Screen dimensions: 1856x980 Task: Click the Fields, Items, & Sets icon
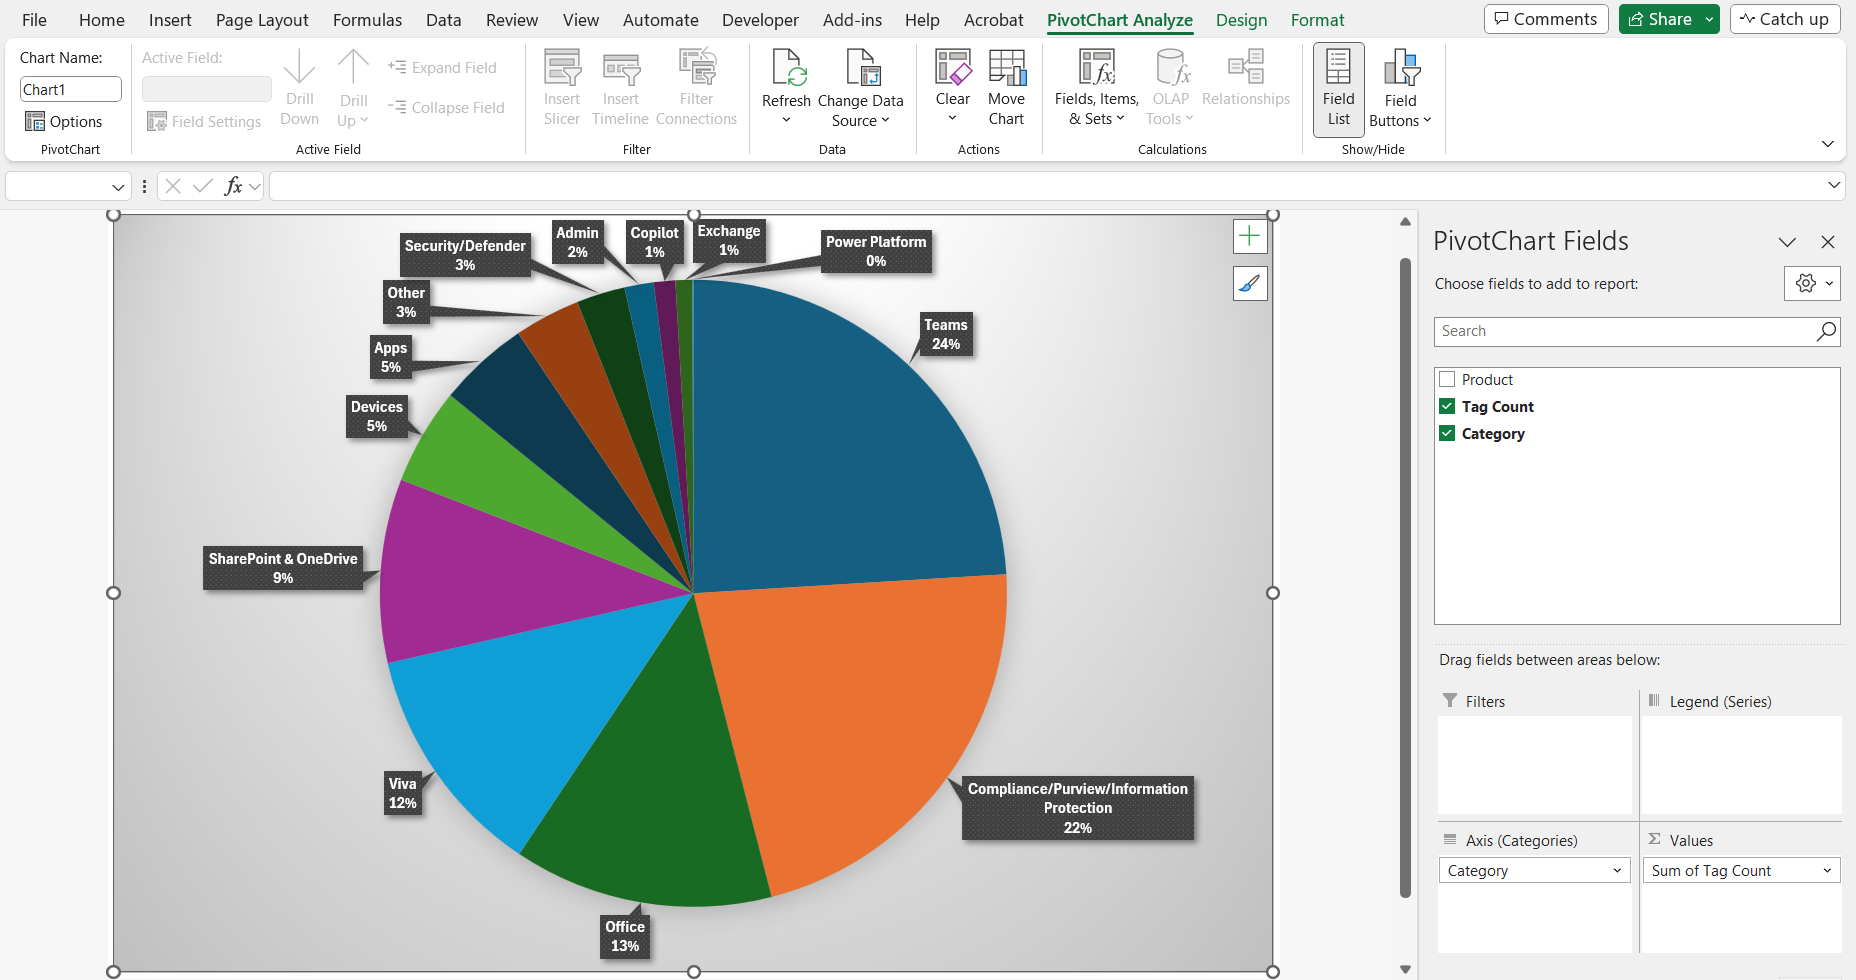(1096, 69)
